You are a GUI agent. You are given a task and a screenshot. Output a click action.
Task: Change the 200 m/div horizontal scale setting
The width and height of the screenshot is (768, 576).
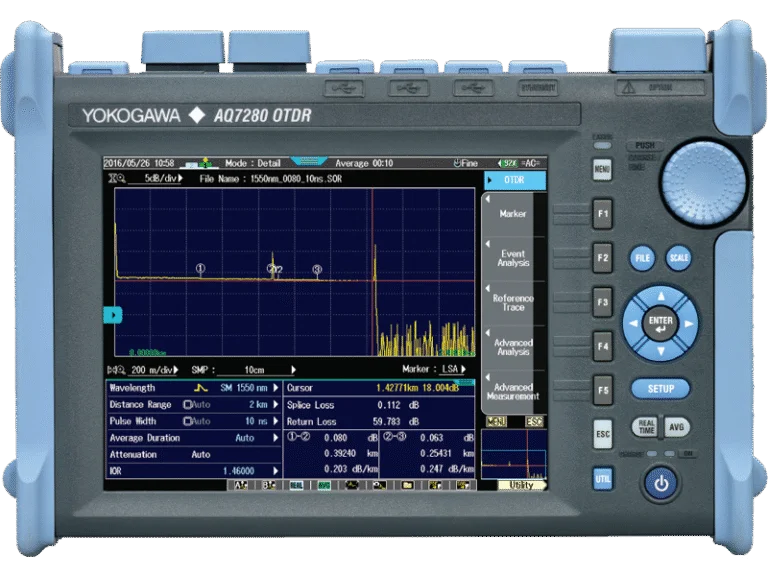click(x=153, y=370)
